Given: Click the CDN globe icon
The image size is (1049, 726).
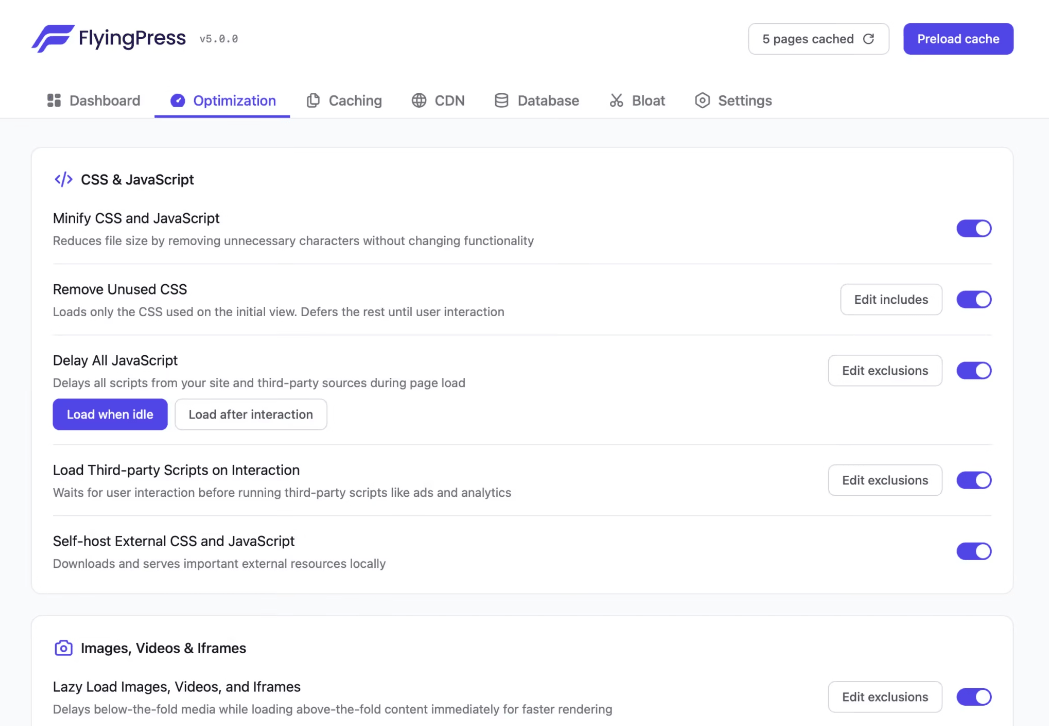Looking at the screenshot, I should (419, 100).
